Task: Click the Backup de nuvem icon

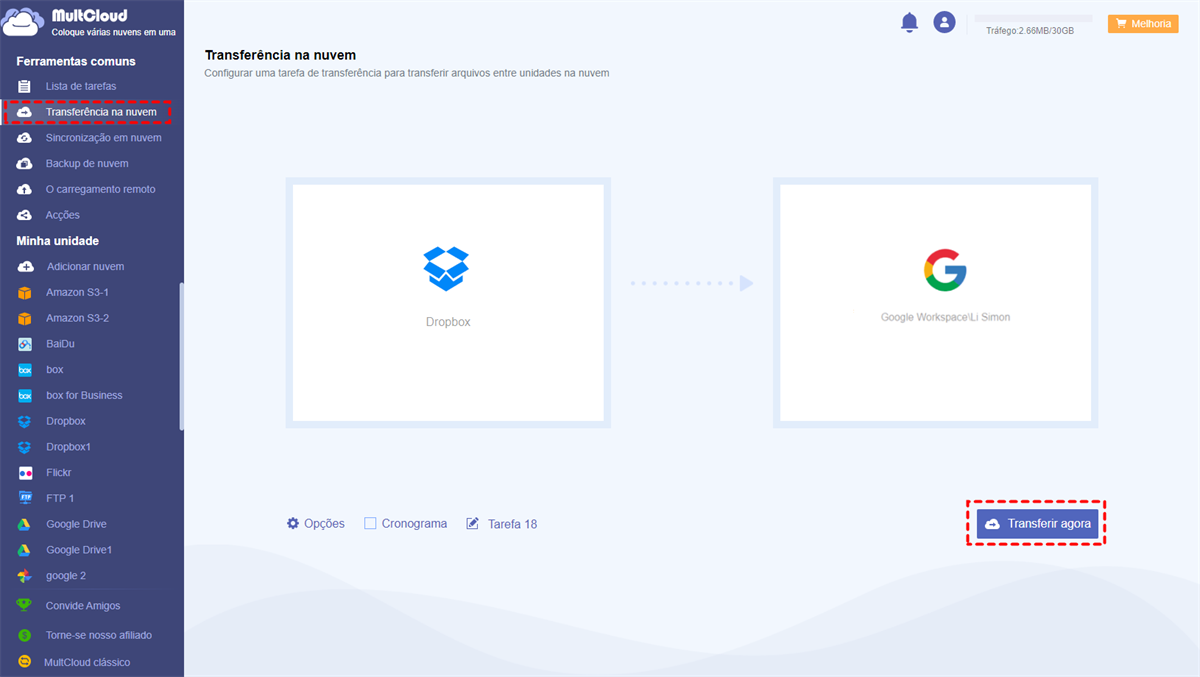Action: (x=25, y=164)
